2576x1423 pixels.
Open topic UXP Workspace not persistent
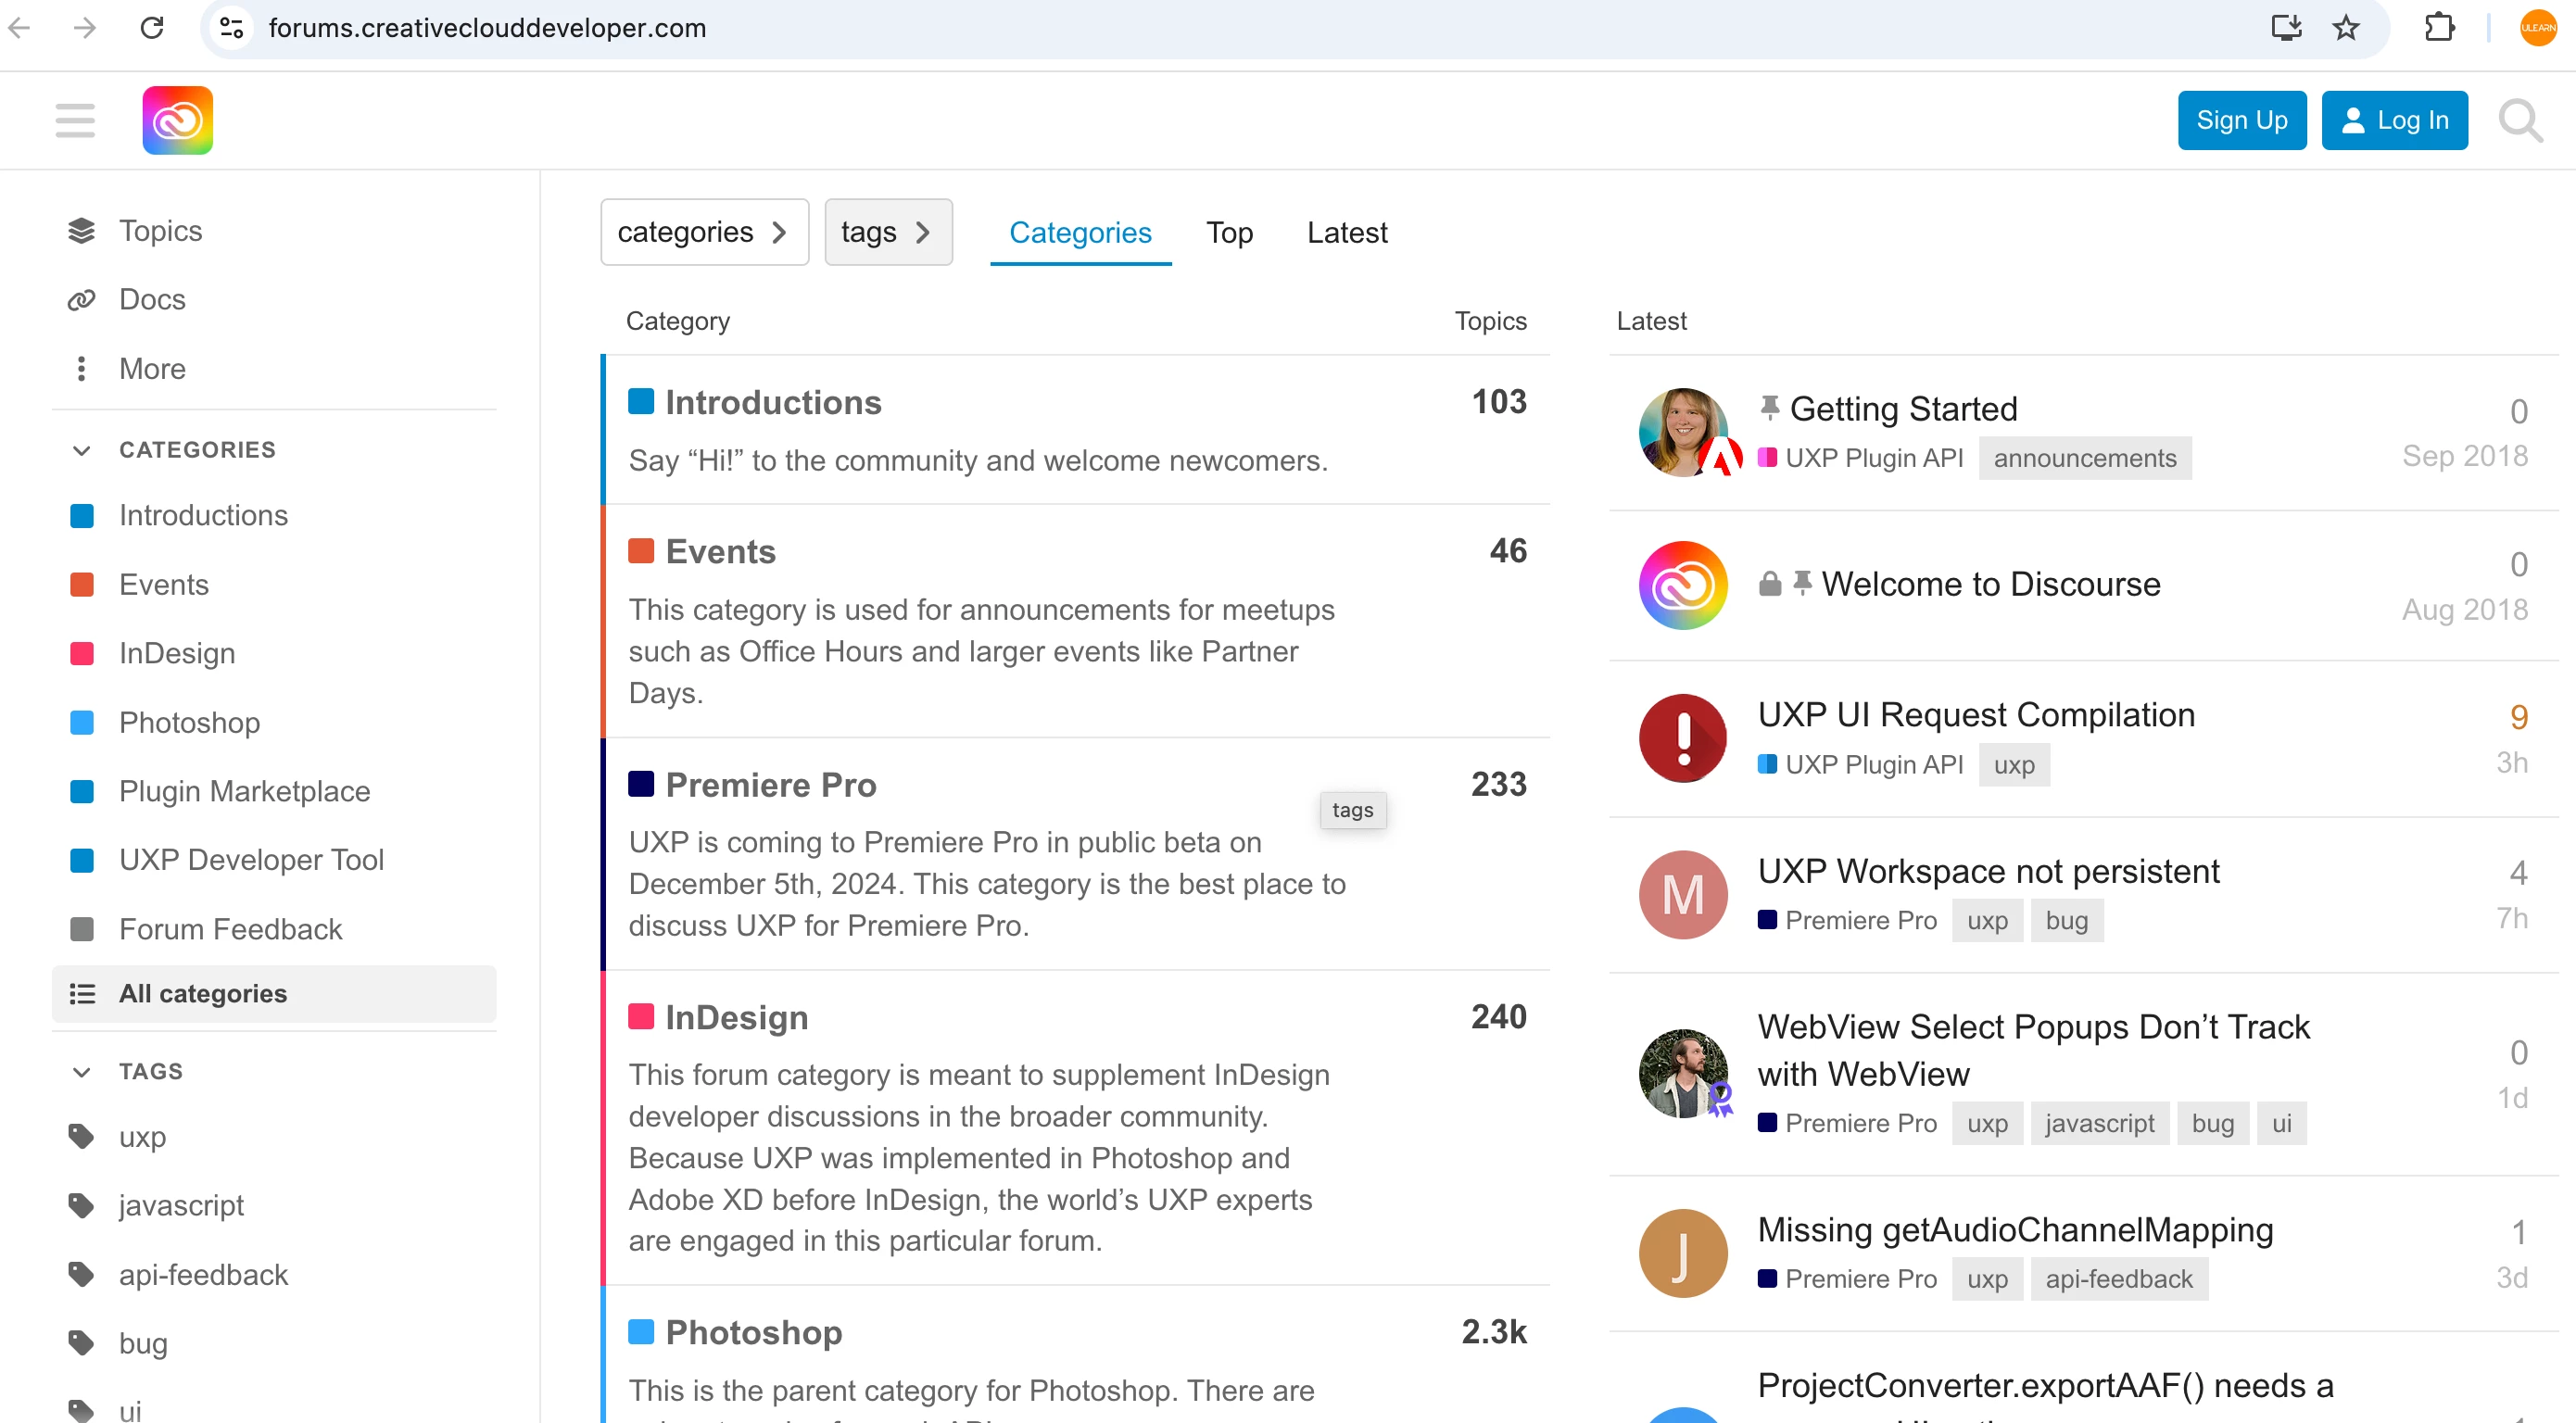1989,872
